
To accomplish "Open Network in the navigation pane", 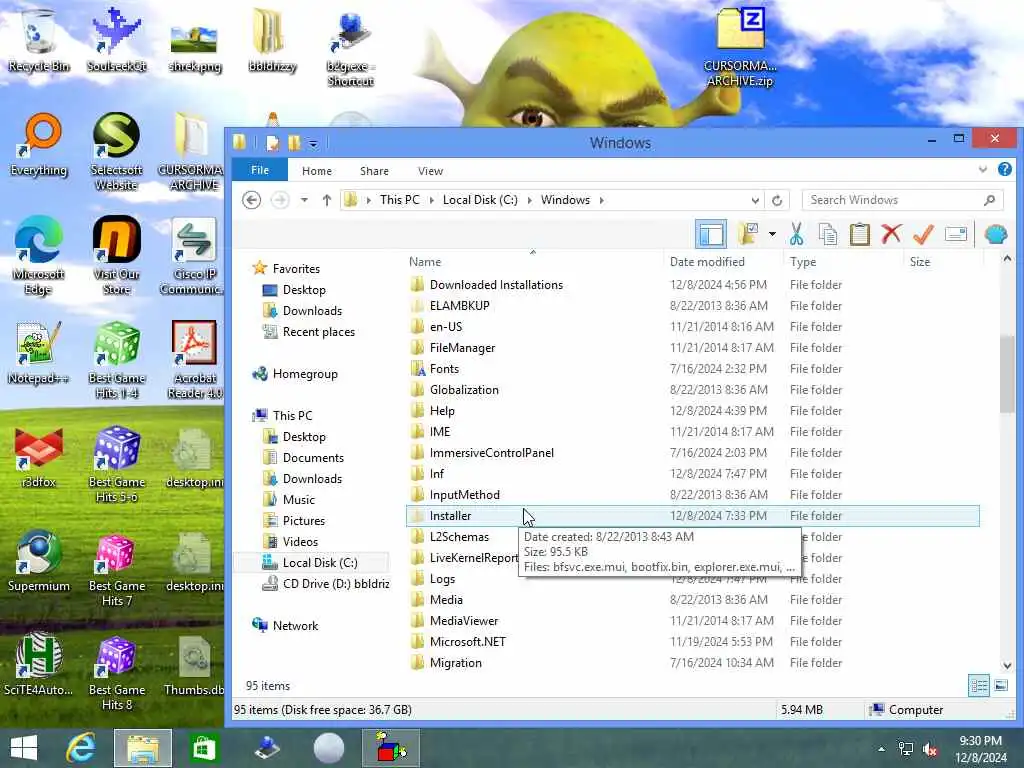I will tap(295, 626).
